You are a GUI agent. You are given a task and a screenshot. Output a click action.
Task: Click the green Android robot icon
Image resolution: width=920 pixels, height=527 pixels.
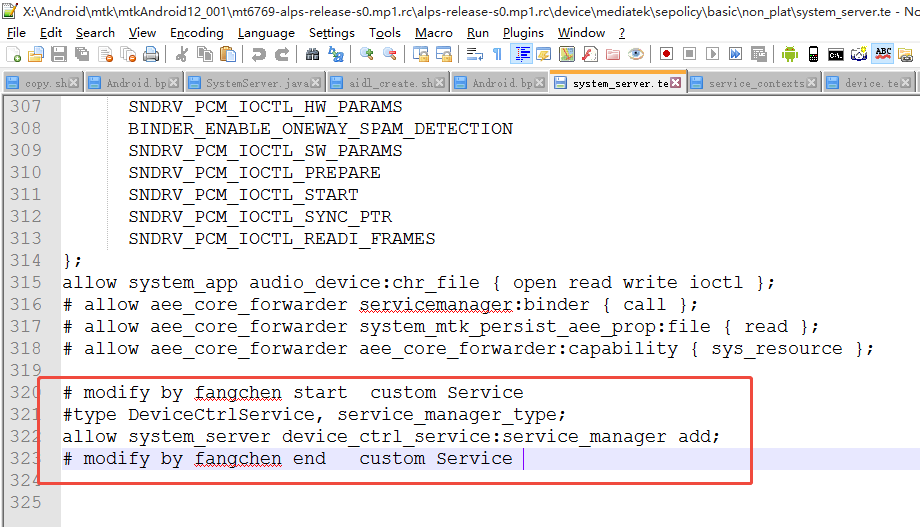790,55
